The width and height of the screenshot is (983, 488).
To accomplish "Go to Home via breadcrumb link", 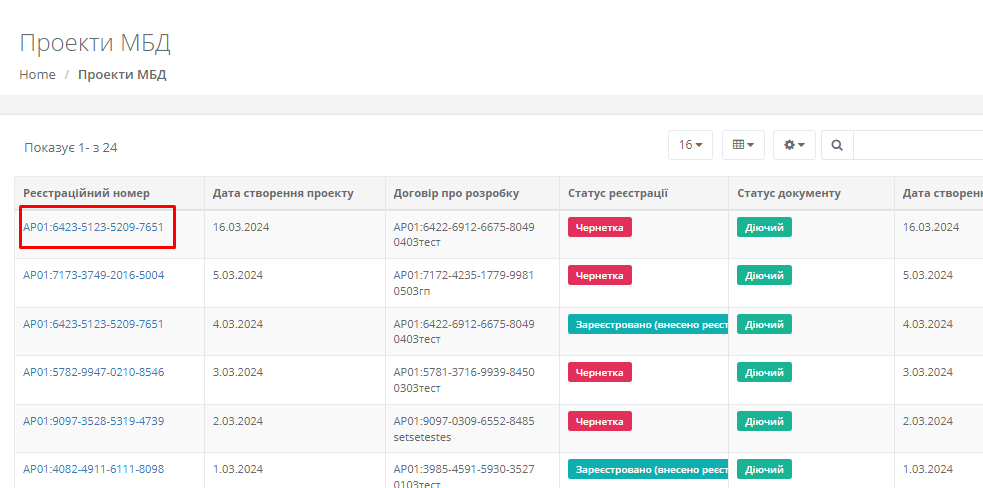I will click(37, 75).
